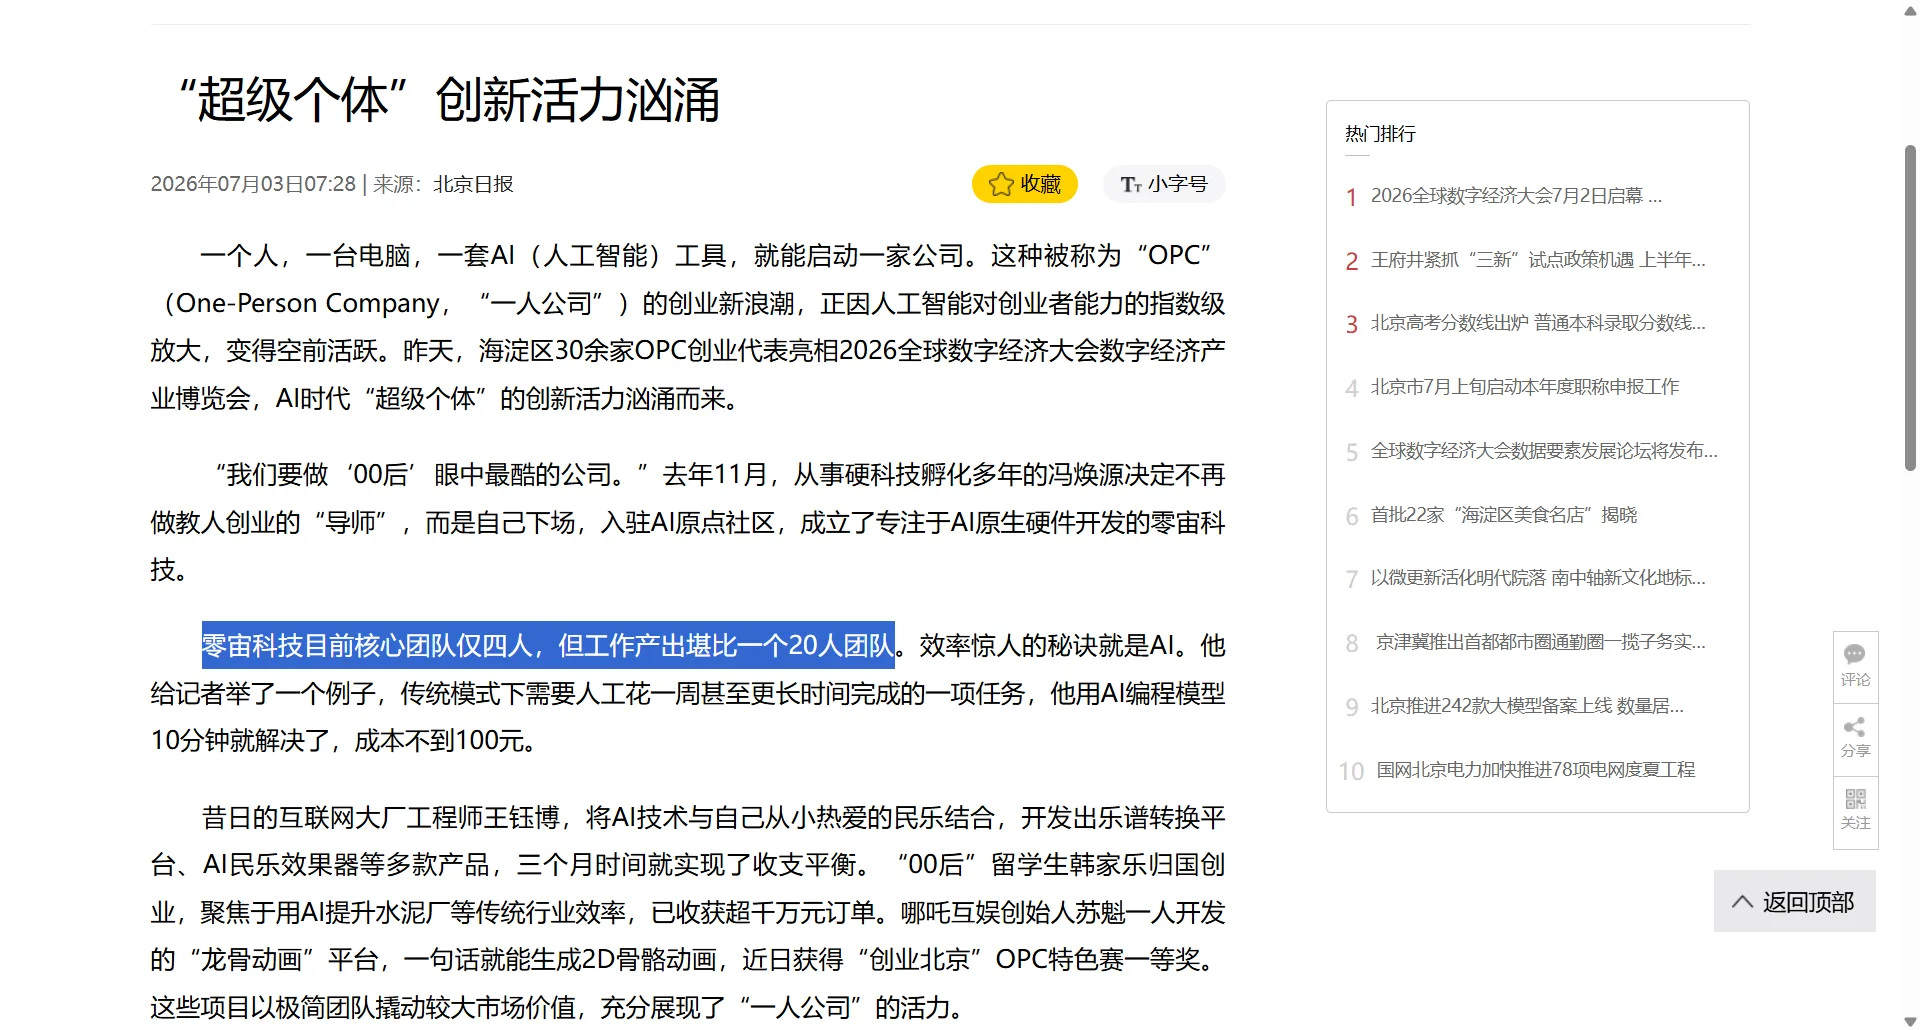Toggle the 小字号 font size button
Image resolution: width=1920 pixels, height=1030 pixels.
[x=1164, y=184]
